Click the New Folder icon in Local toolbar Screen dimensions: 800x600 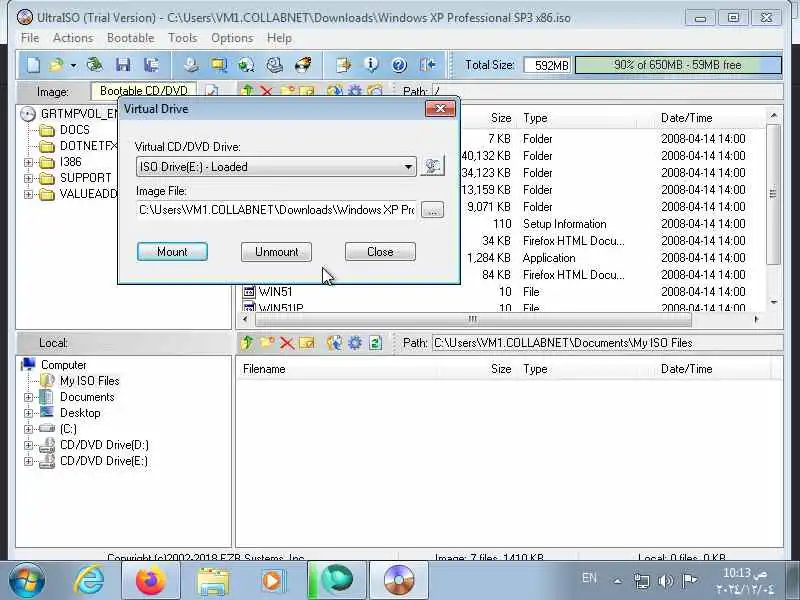pos(267,343)
